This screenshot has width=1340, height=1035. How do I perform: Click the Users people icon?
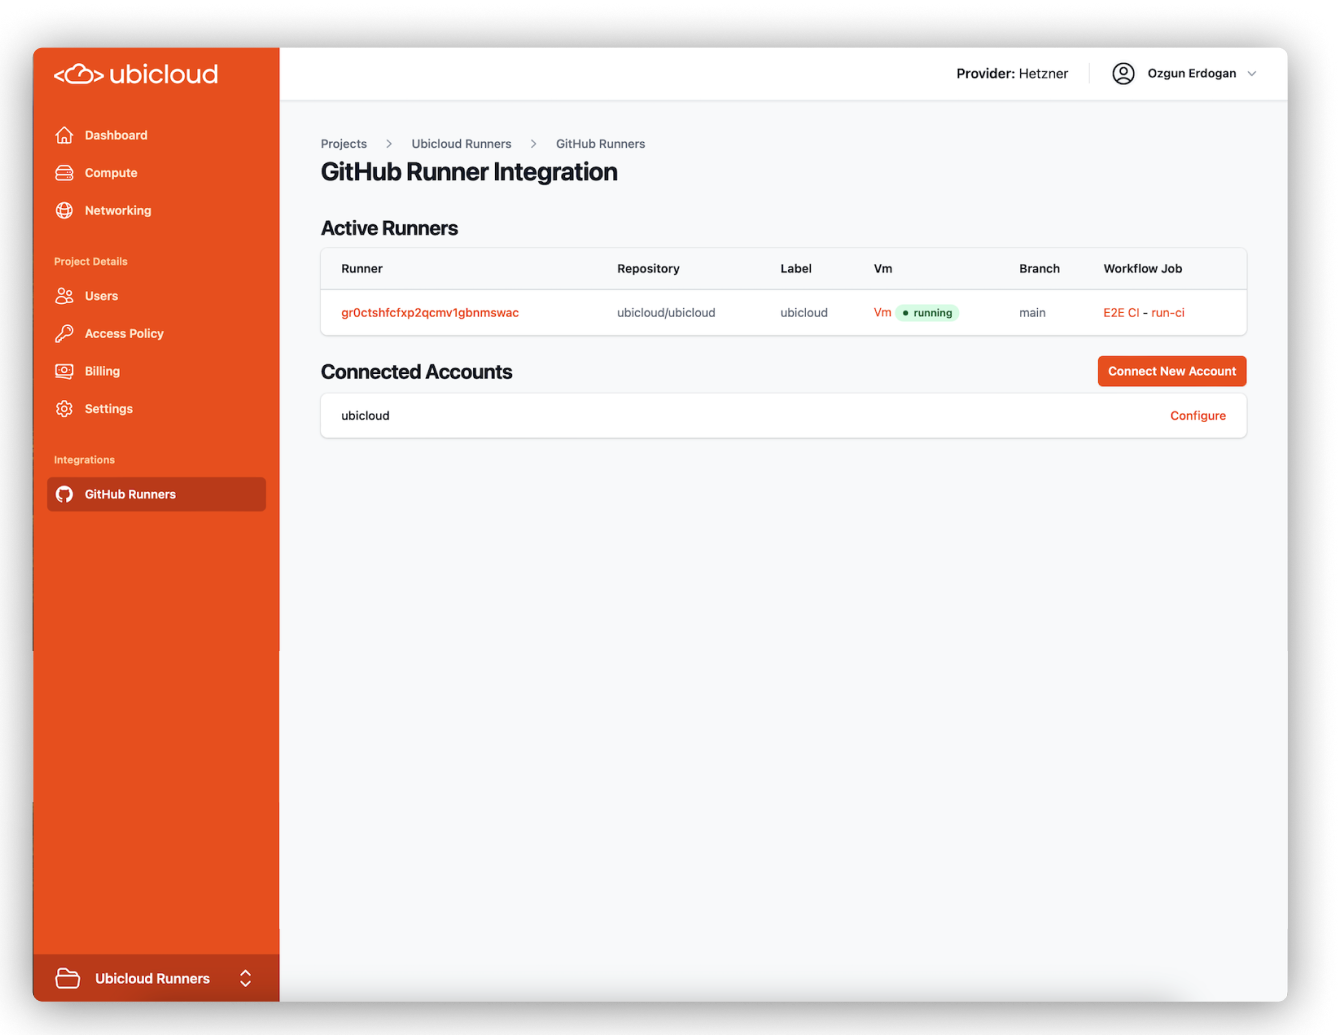pos(62,296)
